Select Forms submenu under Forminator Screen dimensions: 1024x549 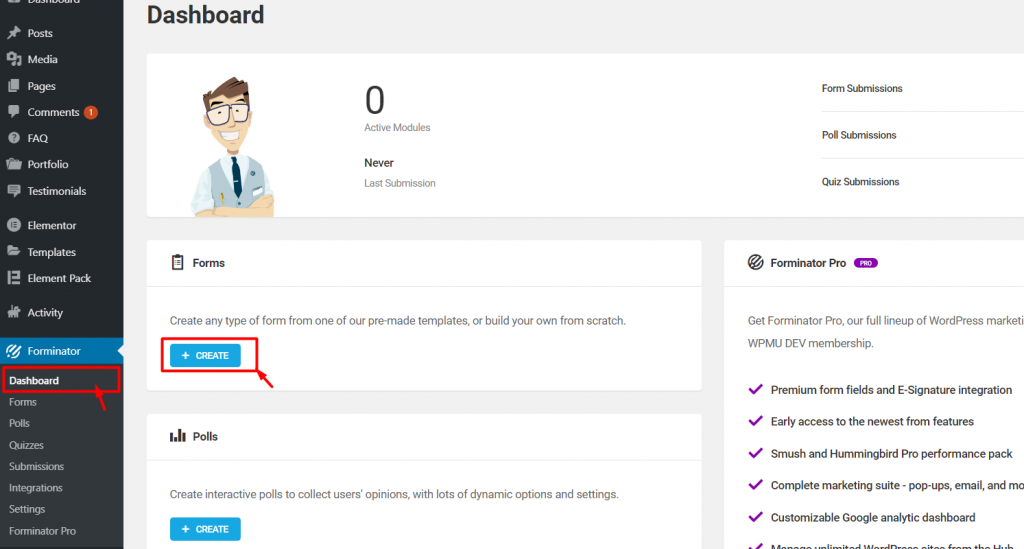[23, 402]
